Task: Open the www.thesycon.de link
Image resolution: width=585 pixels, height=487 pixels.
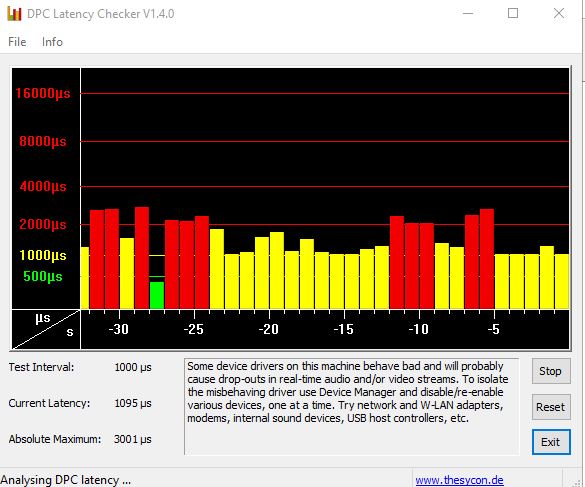Action: 459,480
